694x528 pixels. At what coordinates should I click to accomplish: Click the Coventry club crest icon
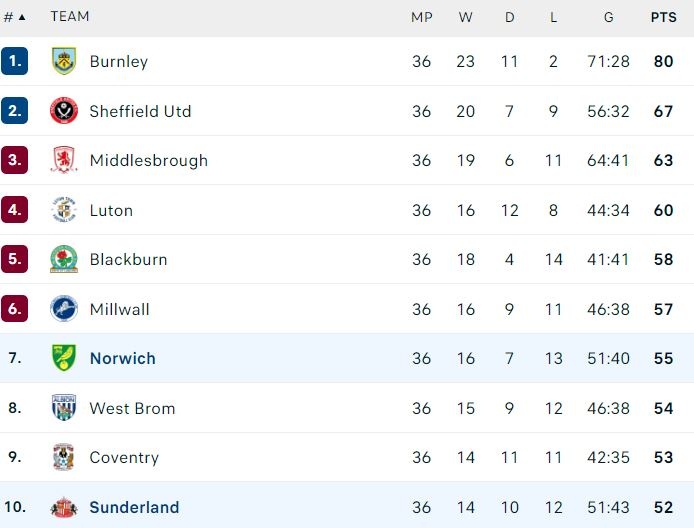[x=64, y=457]
